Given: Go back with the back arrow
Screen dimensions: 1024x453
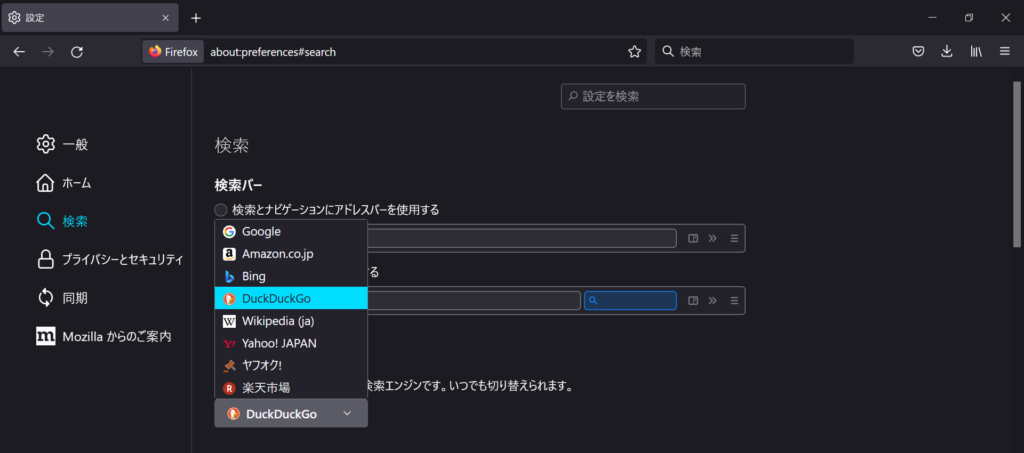Looking at the screenshot, I should coord(19,52).
